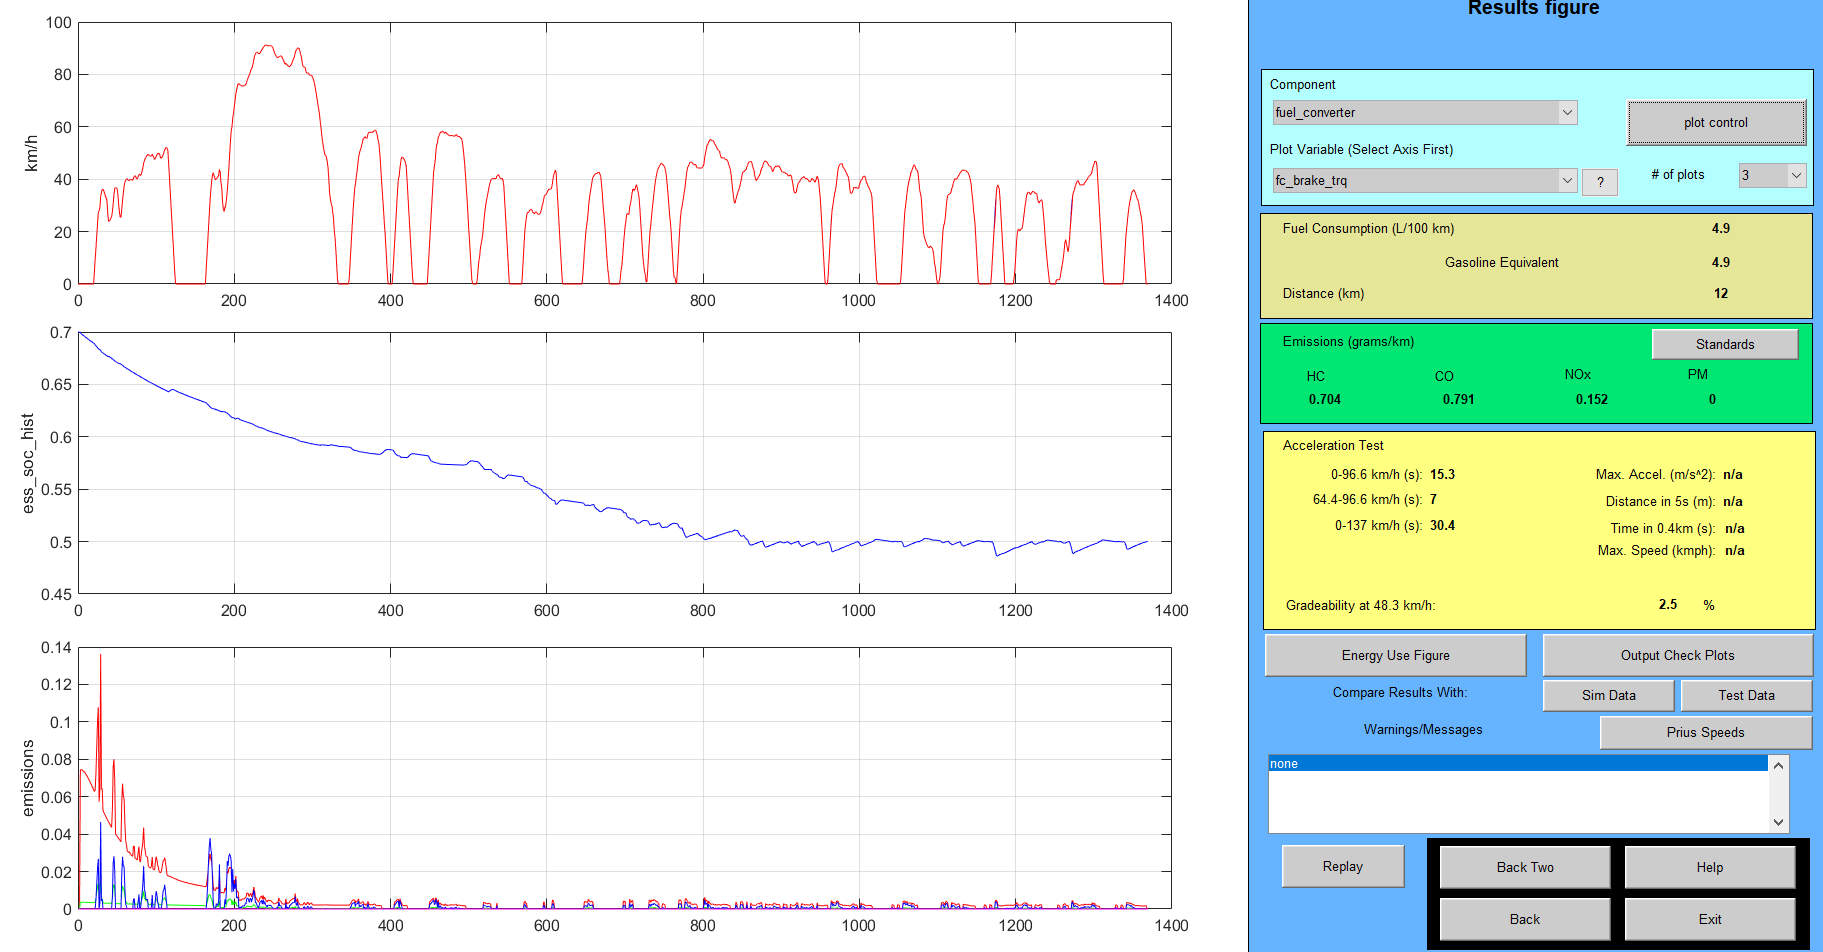Click the Back Two button
Viewport: 1823px width, 952px height.
[x=1524, y=867]
